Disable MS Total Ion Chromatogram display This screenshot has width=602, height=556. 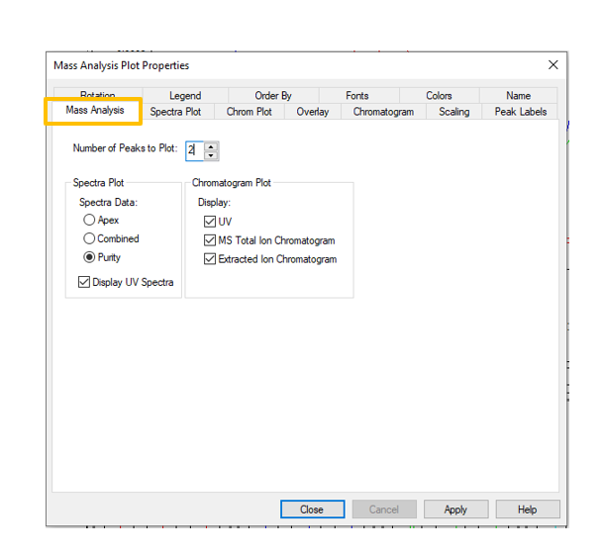(x=210, y=240)
